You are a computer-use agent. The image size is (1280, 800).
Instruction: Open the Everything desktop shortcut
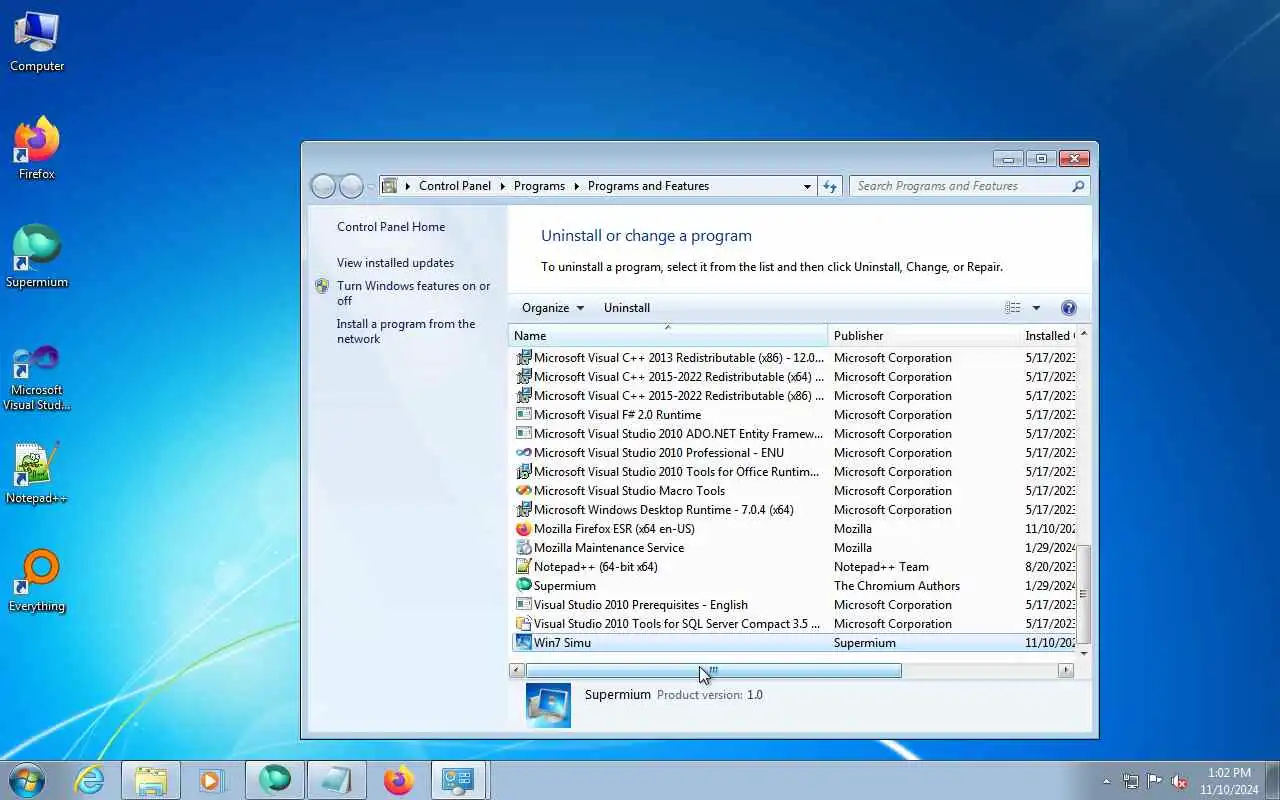pyautogui.click(x=37, y=581)
